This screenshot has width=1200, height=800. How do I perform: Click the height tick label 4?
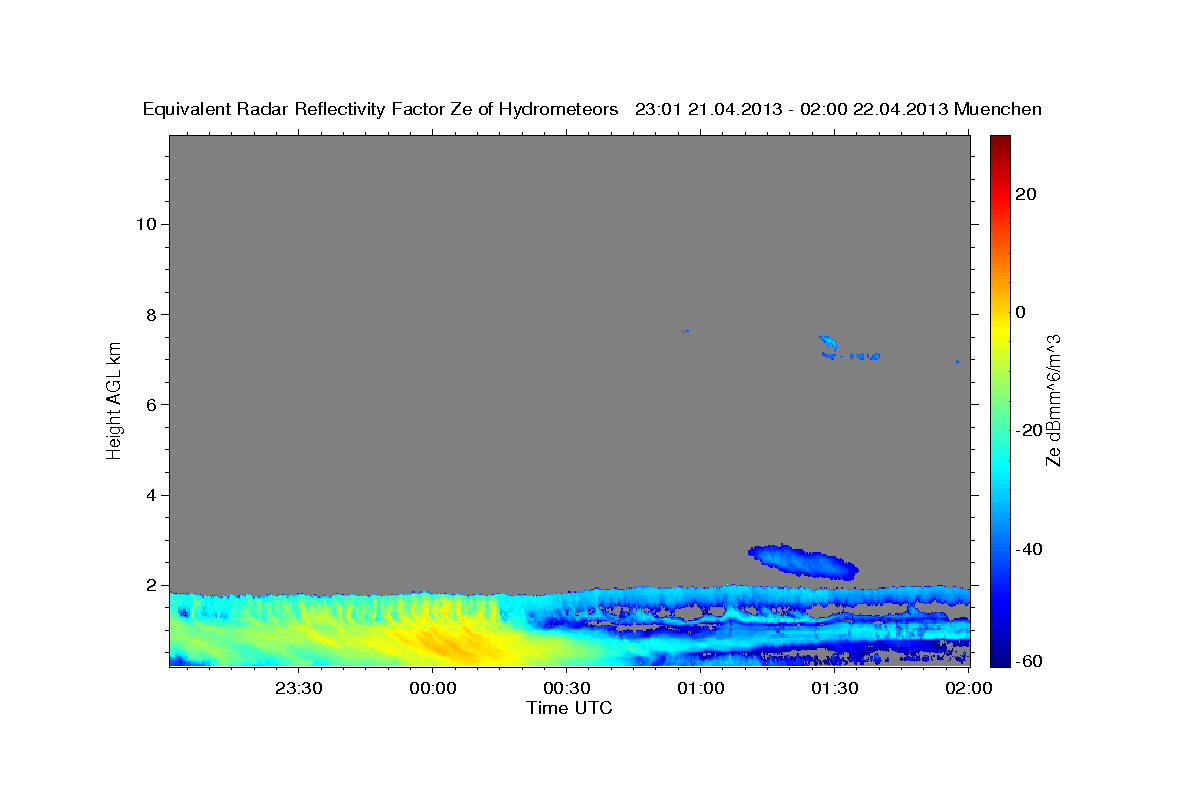point(149,495)
